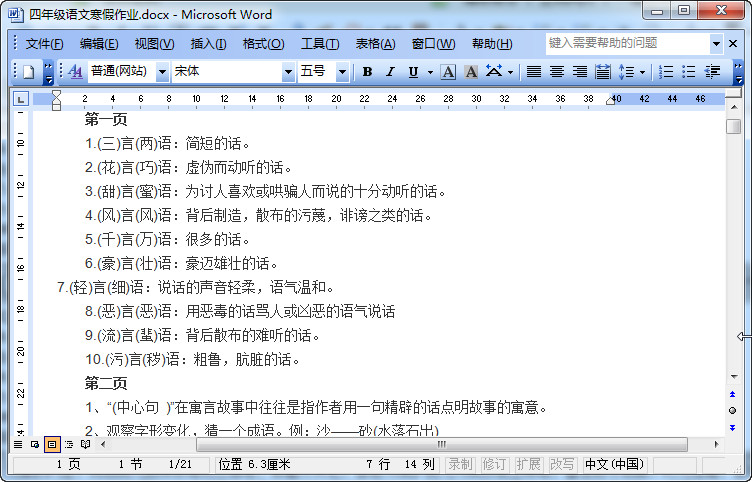This screenshot has height=482, width=752.
Task: Close the document with menu bar X
Action: [733, 44]
